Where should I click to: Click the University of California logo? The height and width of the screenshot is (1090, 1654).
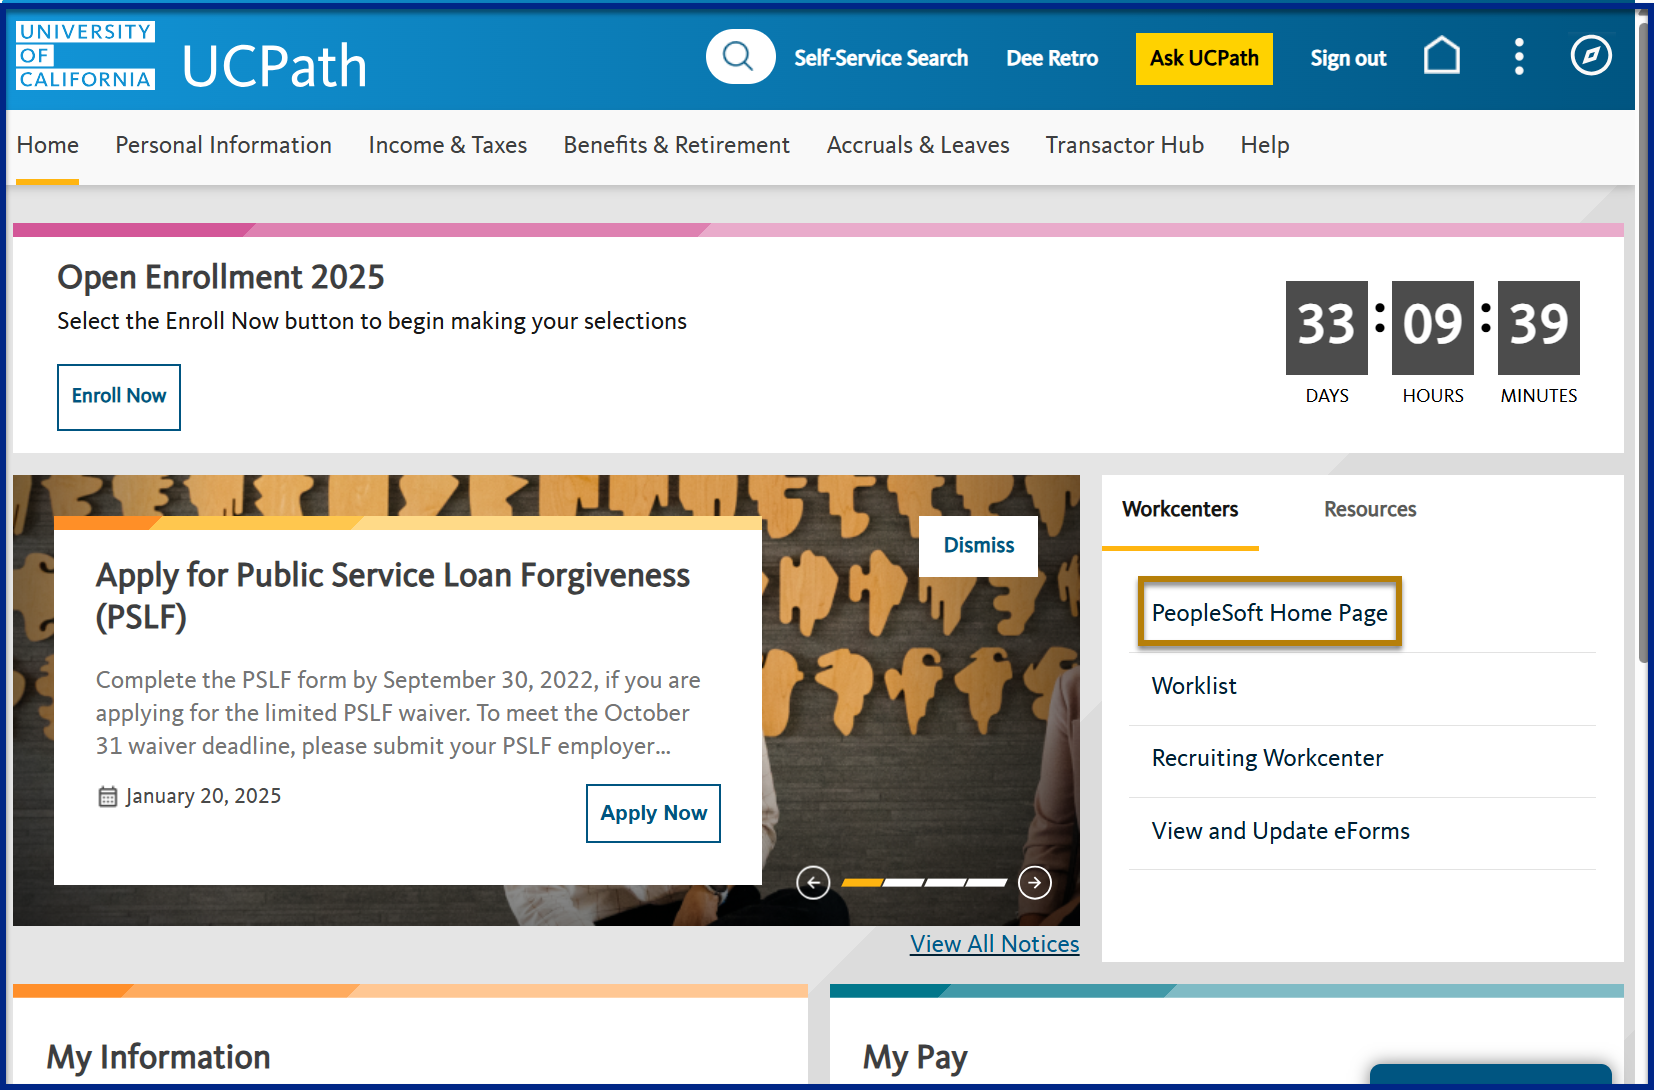84,55
